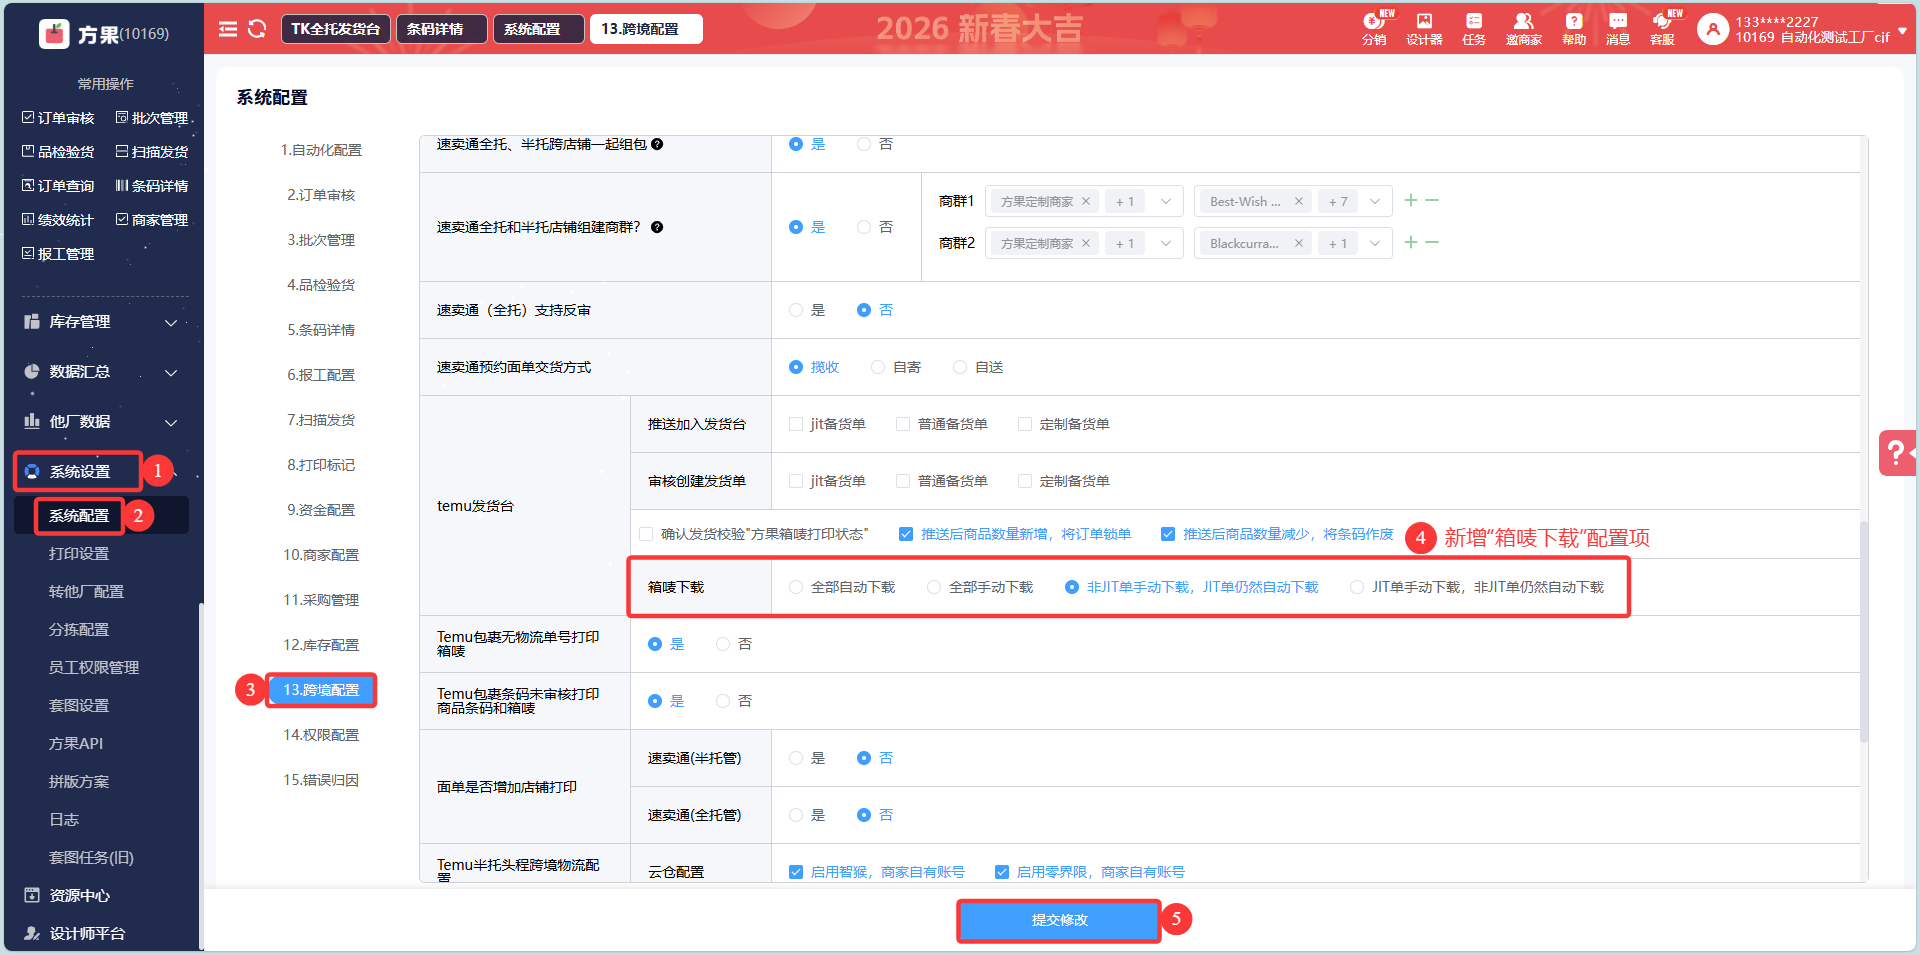Click the floating red help question icon
The height and width of the screenshot is (955, 1920).
point(1896,453)
